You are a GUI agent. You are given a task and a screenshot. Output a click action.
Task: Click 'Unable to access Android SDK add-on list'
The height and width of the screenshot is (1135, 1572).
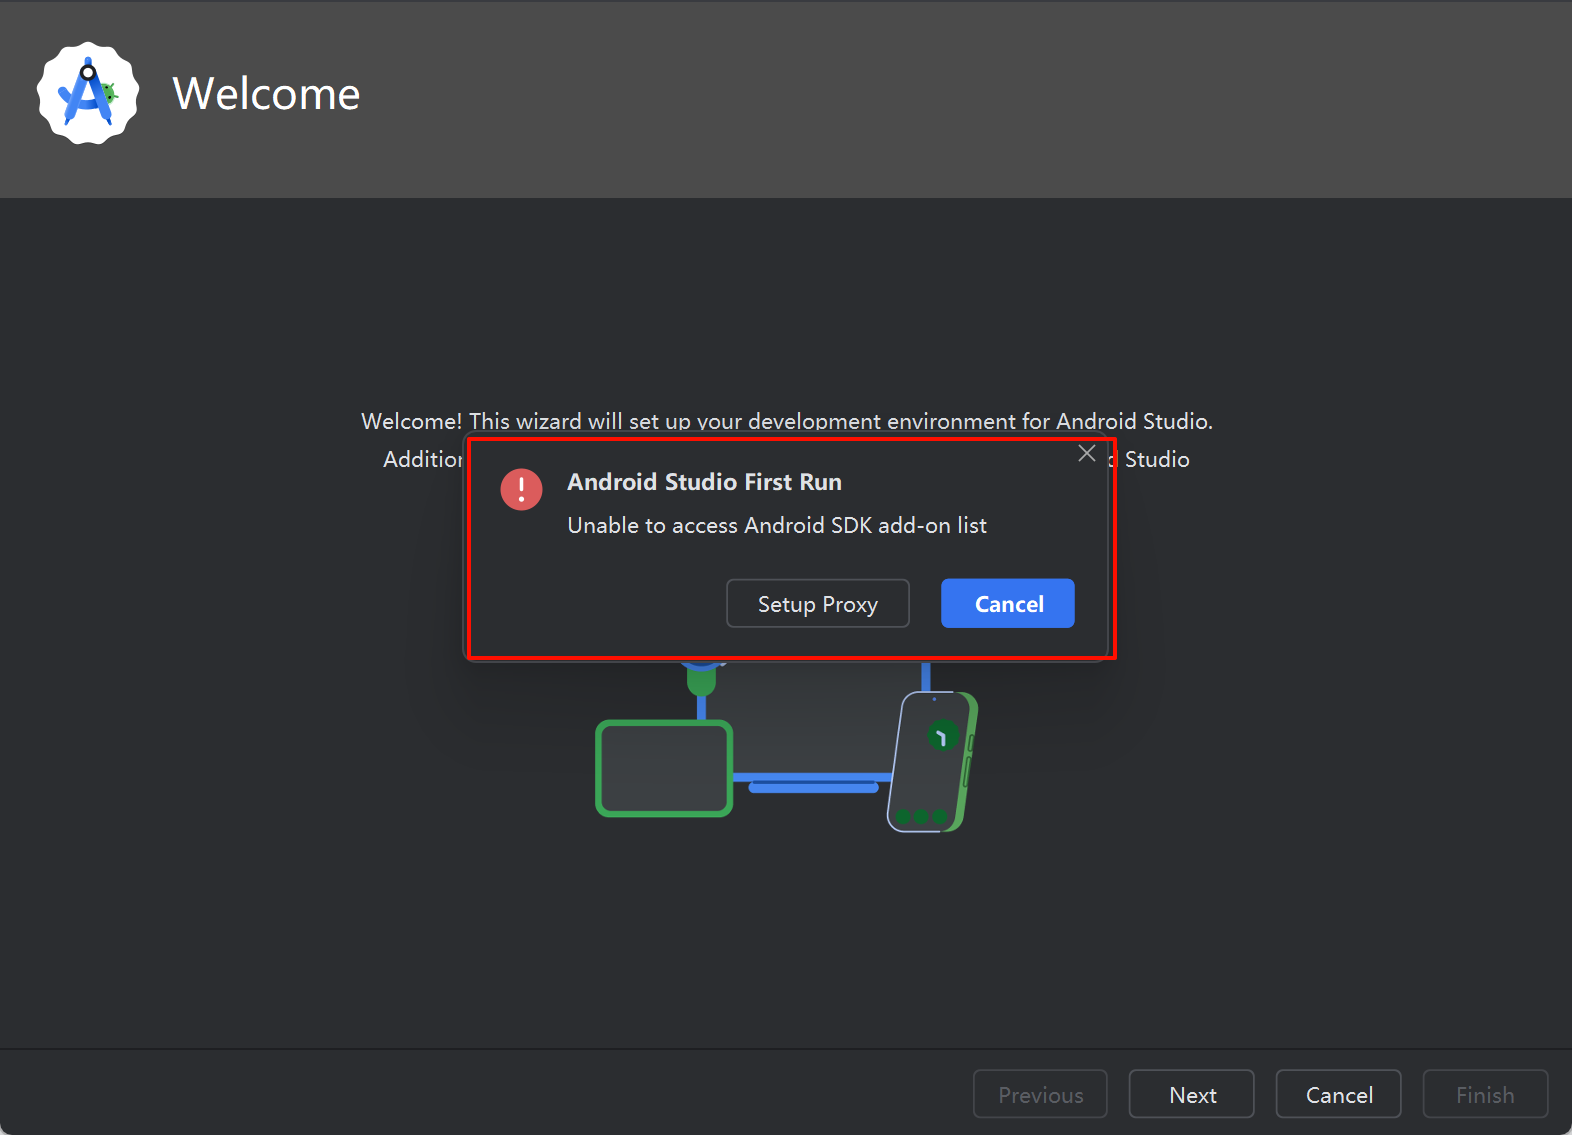777,525
